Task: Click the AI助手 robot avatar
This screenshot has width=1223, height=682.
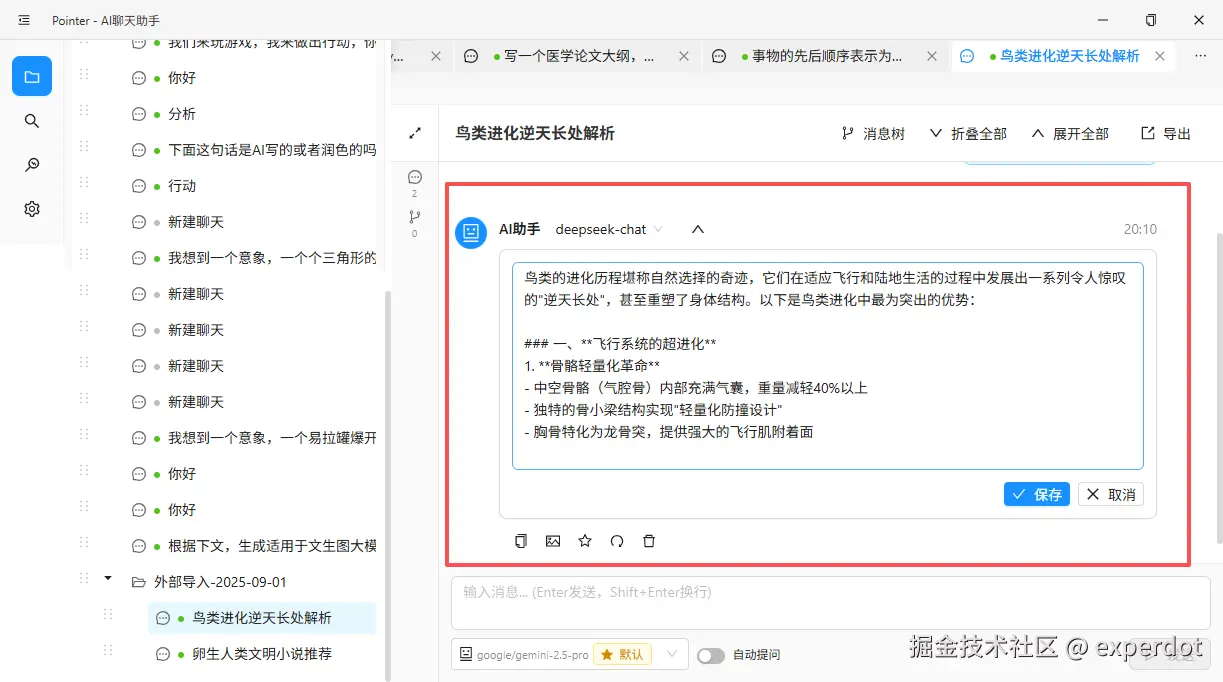Action: coord(471,233)
